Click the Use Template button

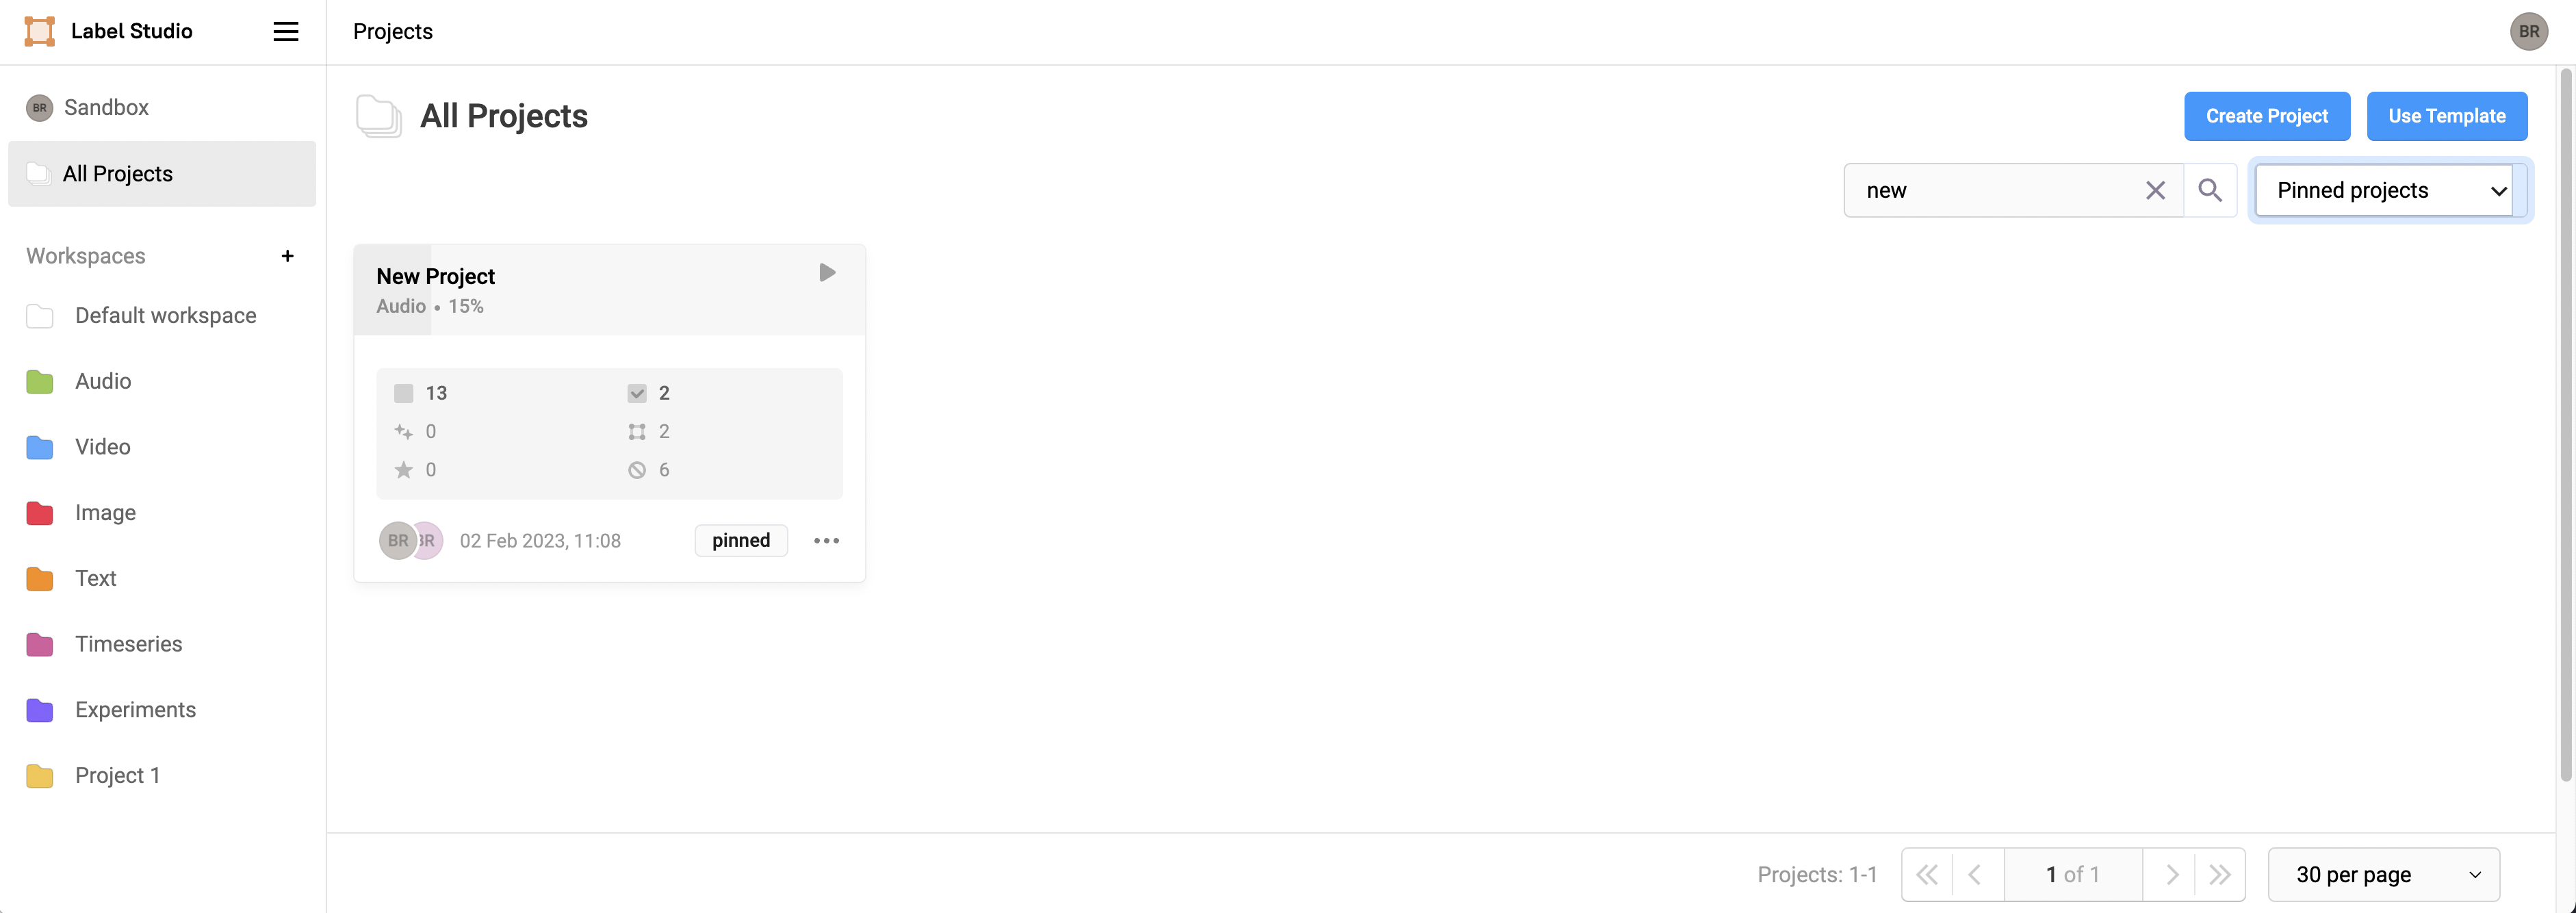coord(2446,116)
